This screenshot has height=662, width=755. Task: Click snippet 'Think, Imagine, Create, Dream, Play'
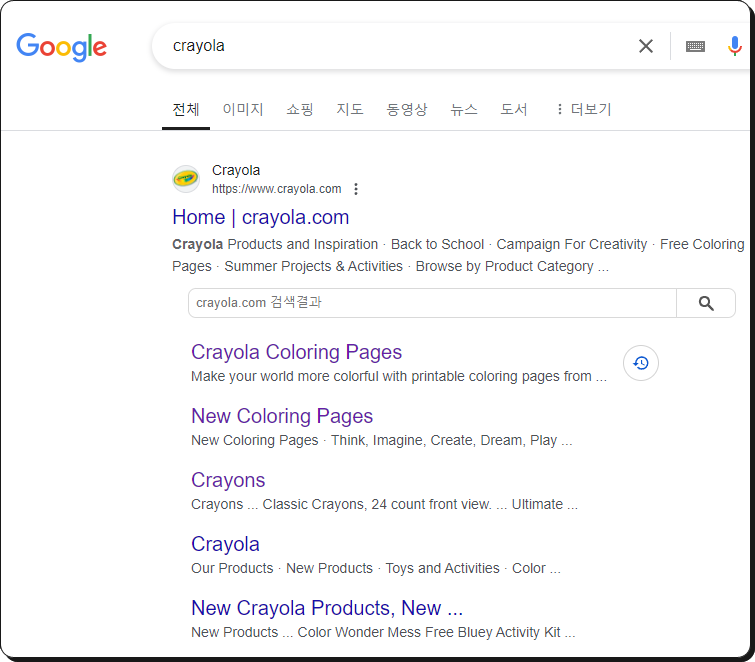coord(443,440)
